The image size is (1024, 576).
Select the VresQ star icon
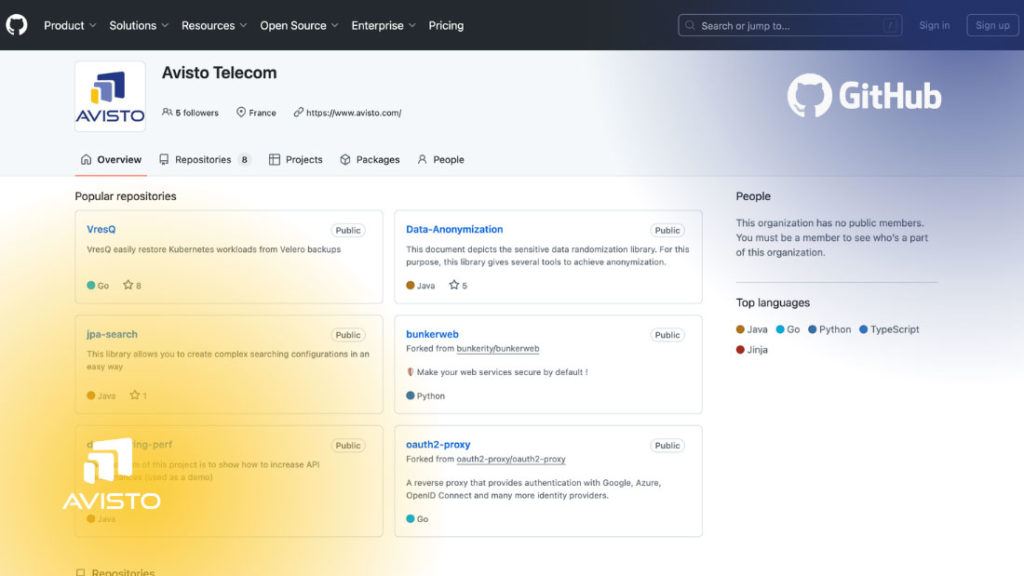(128, 285)
